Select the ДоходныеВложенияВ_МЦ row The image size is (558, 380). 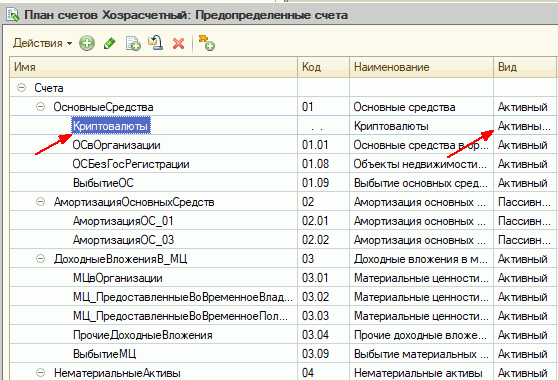(283, 259)
